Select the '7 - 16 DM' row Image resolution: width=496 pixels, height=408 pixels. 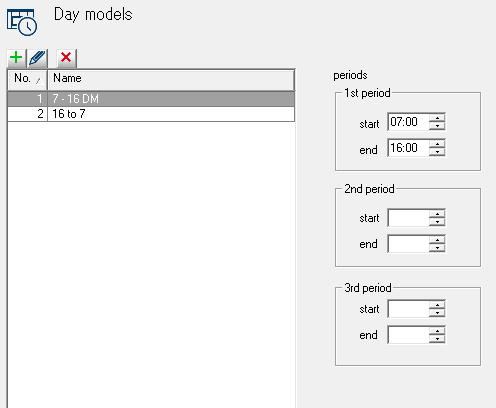coord(151,99)
